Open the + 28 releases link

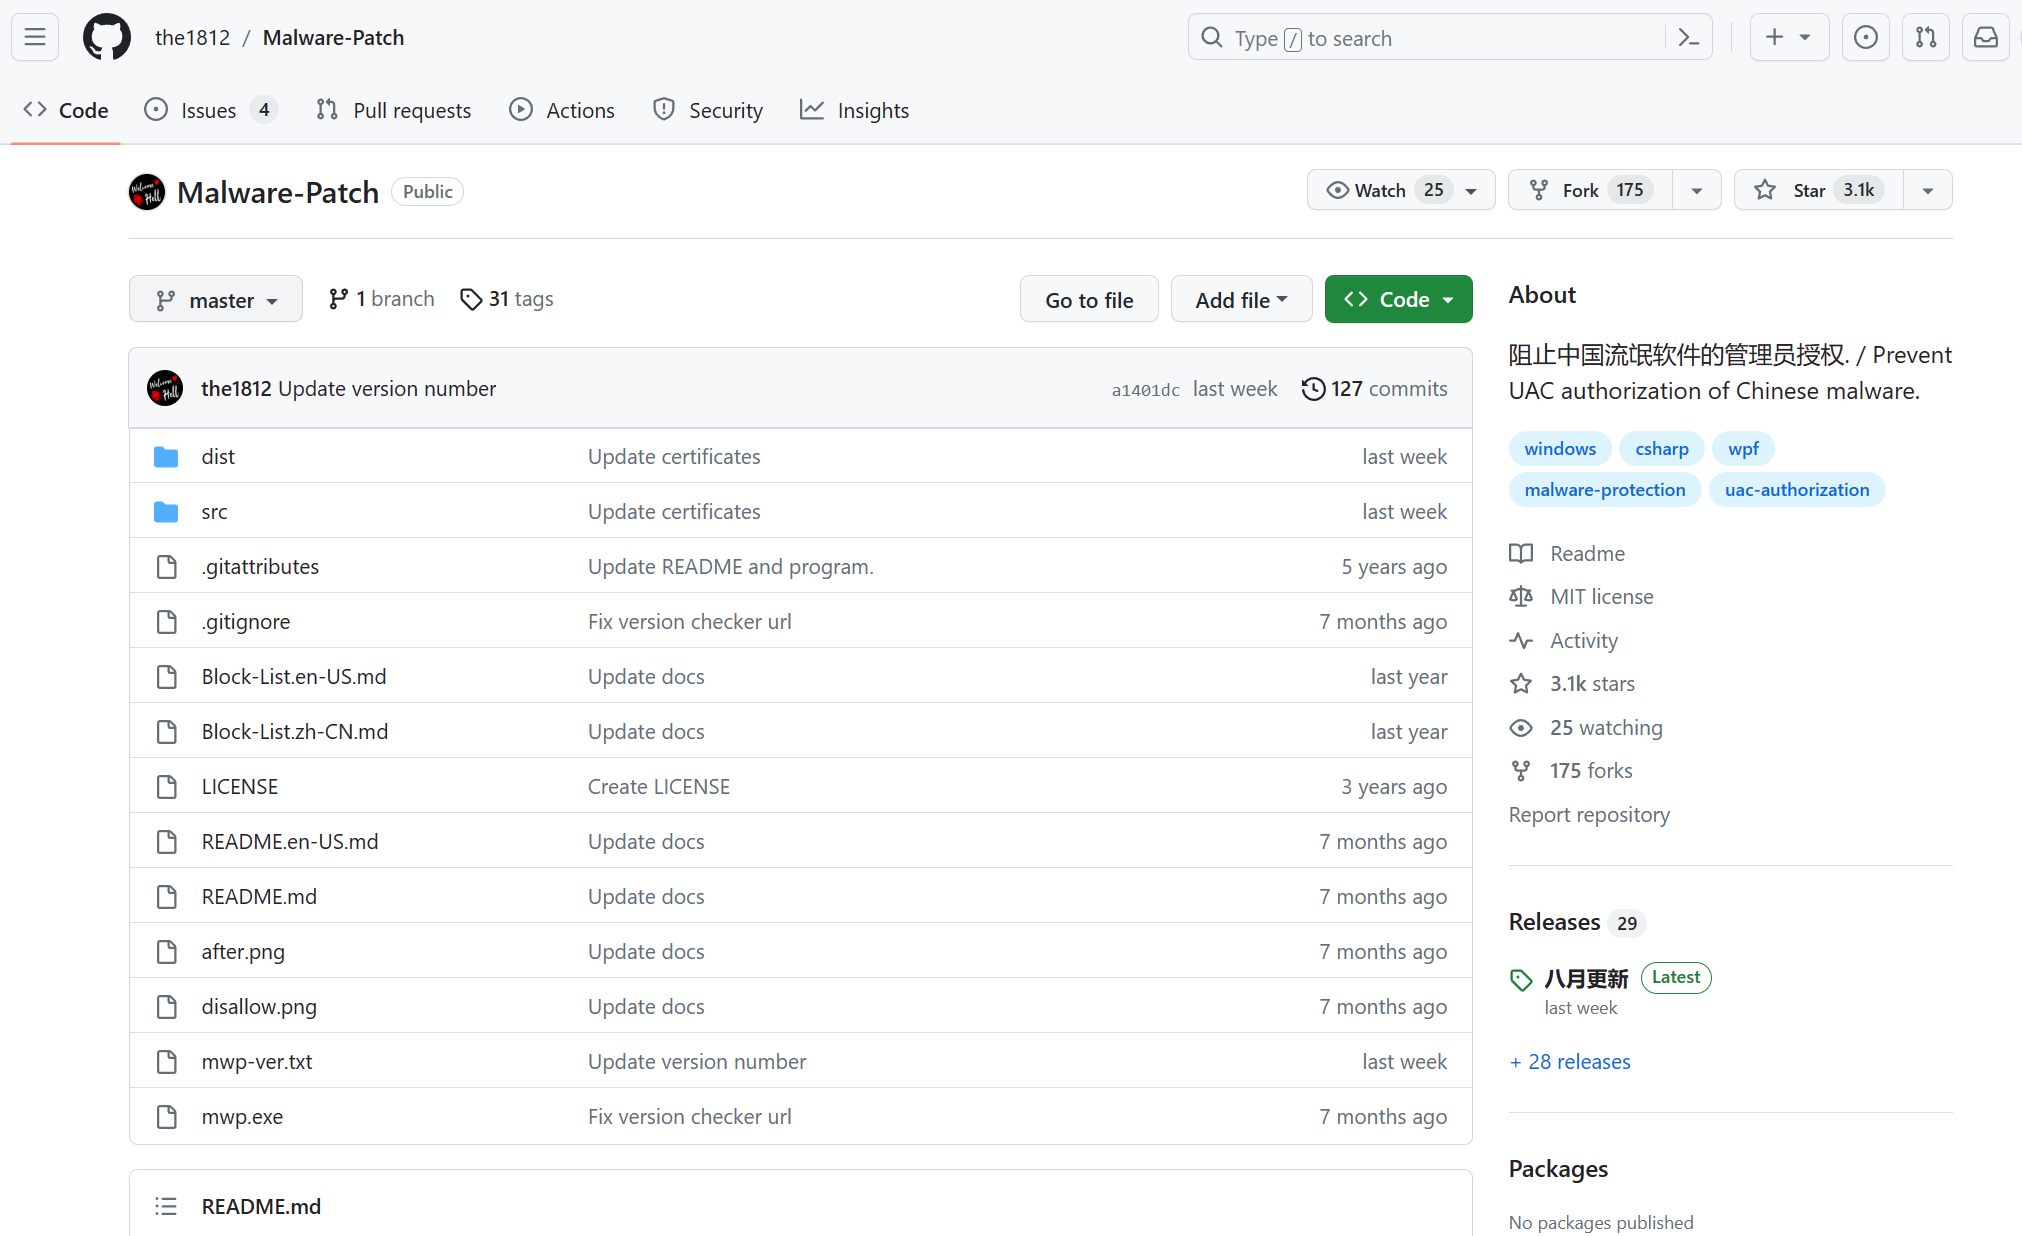(1570, 1061)
